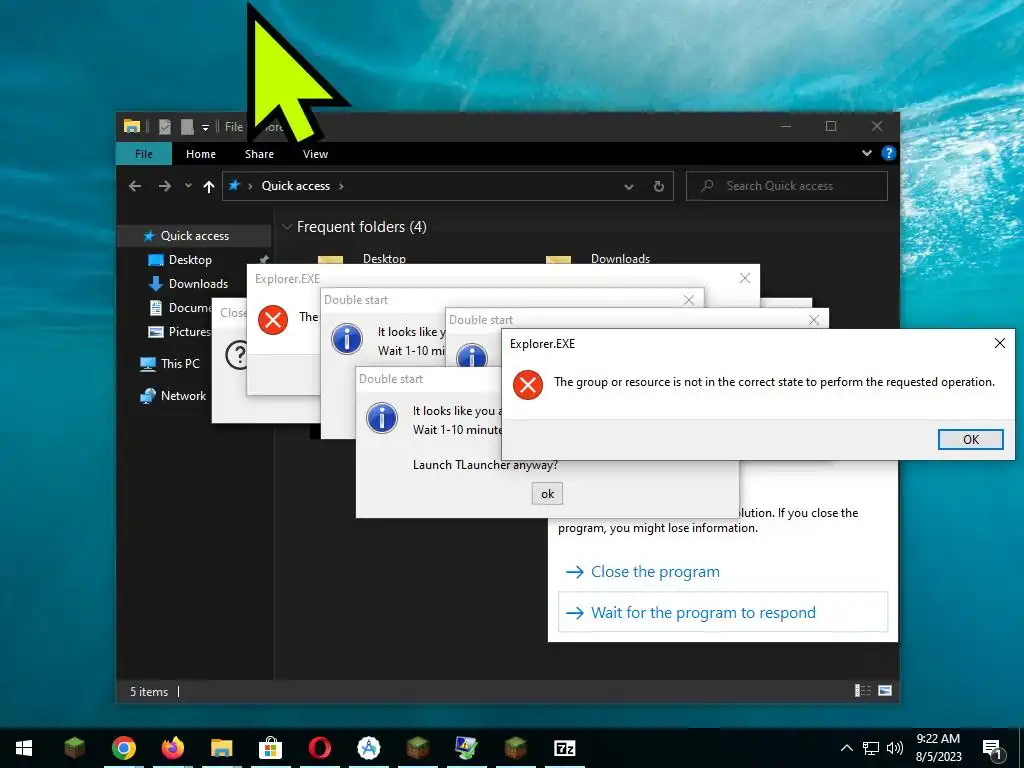Open the Recent locations dropdown arrow

(x=188, y=186)
